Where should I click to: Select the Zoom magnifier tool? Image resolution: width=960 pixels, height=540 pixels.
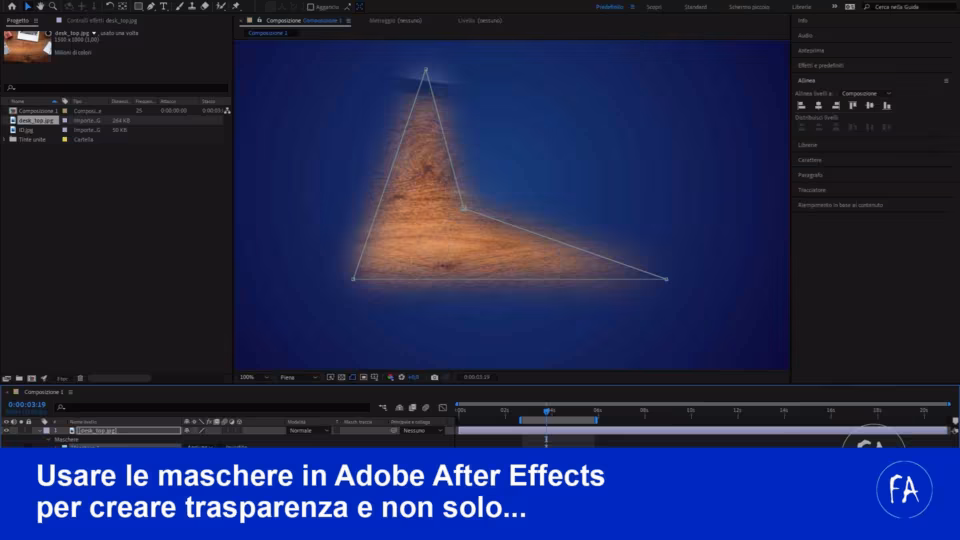pos(53,6)
